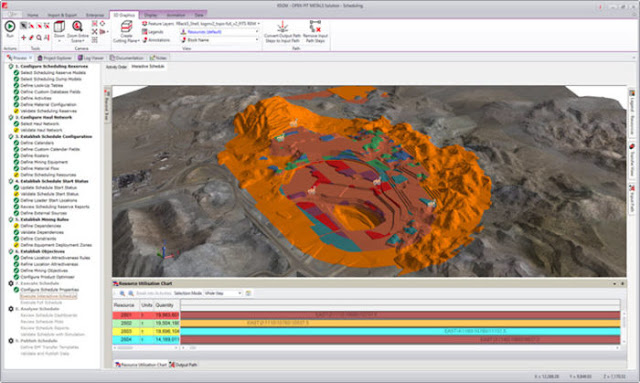This screenshot has height=383, width=640.
Task: Open the Project Explorer tab
Action: point(55,58)
